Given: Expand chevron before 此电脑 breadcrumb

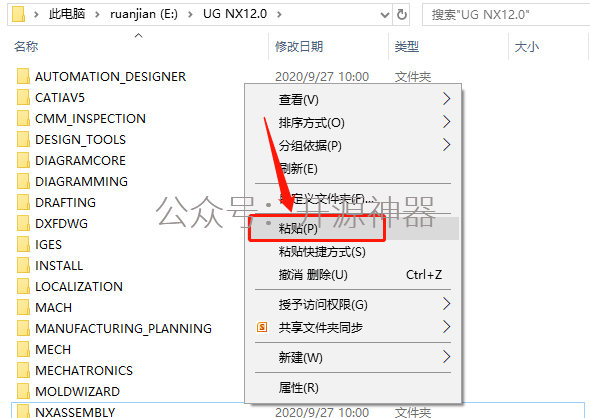Looking at the screenshot, I should point(36,14).
